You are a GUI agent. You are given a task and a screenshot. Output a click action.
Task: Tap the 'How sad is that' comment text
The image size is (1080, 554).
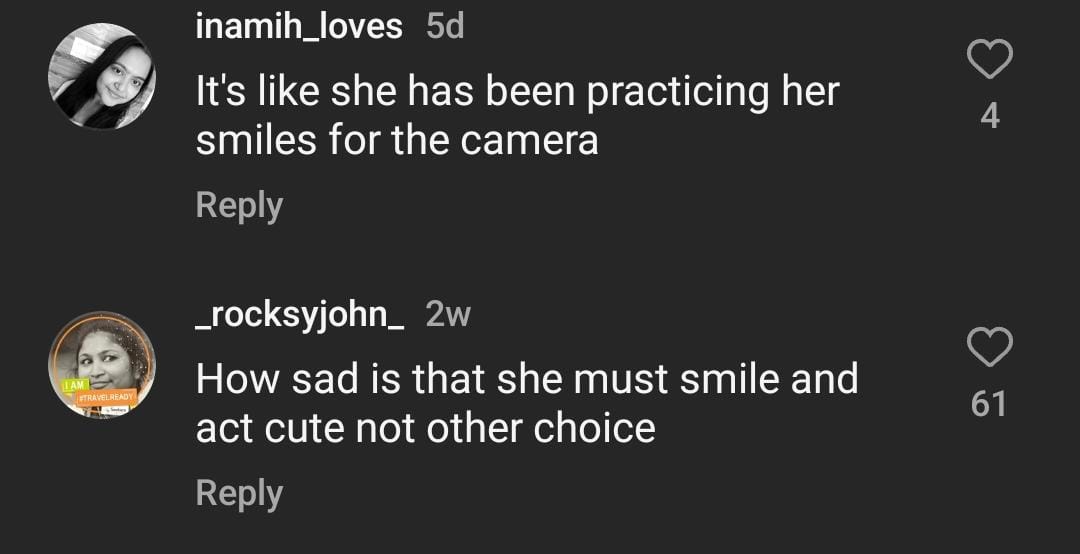tap(526, 380)
